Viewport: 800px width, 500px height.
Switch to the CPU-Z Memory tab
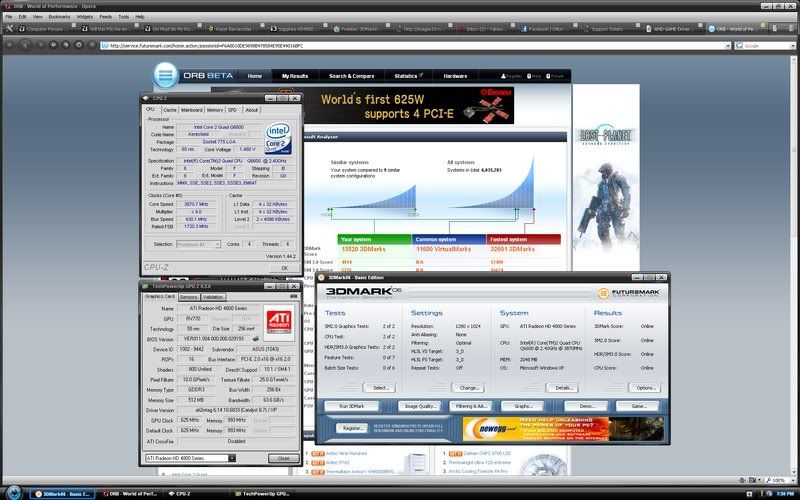(215, 110)
